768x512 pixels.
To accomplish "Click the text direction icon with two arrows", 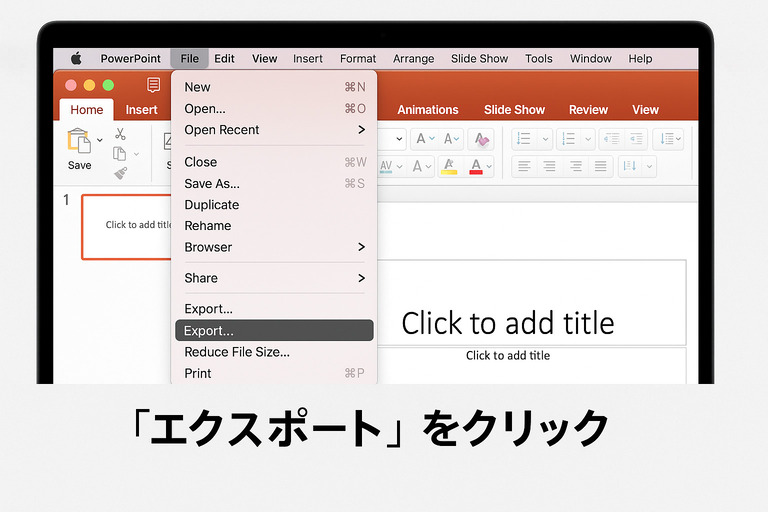I will tap(630, 166).
